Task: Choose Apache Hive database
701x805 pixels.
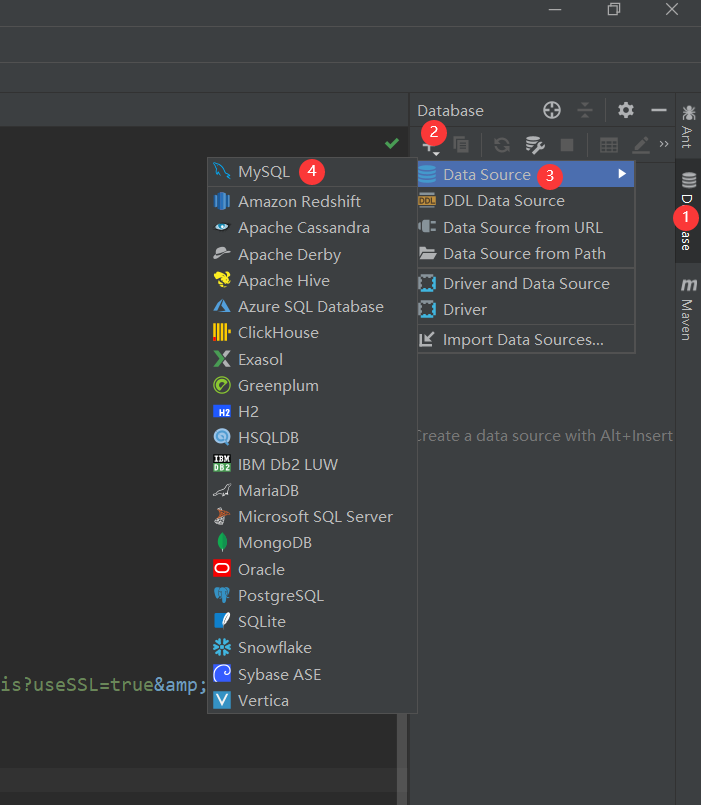Action: pyautogui.click(x=312, y=280)
